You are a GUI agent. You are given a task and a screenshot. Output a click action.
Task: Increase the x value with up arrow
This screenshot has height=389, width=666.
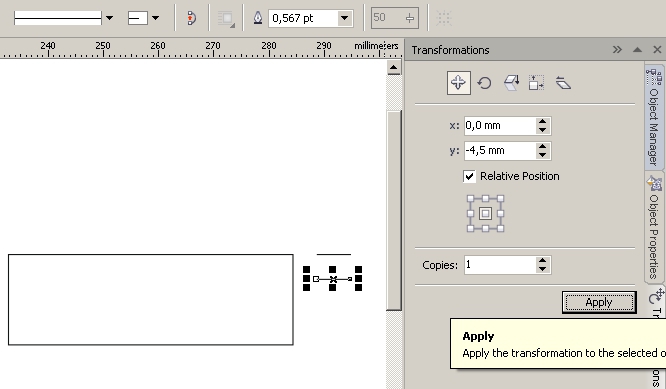point(542,122)
